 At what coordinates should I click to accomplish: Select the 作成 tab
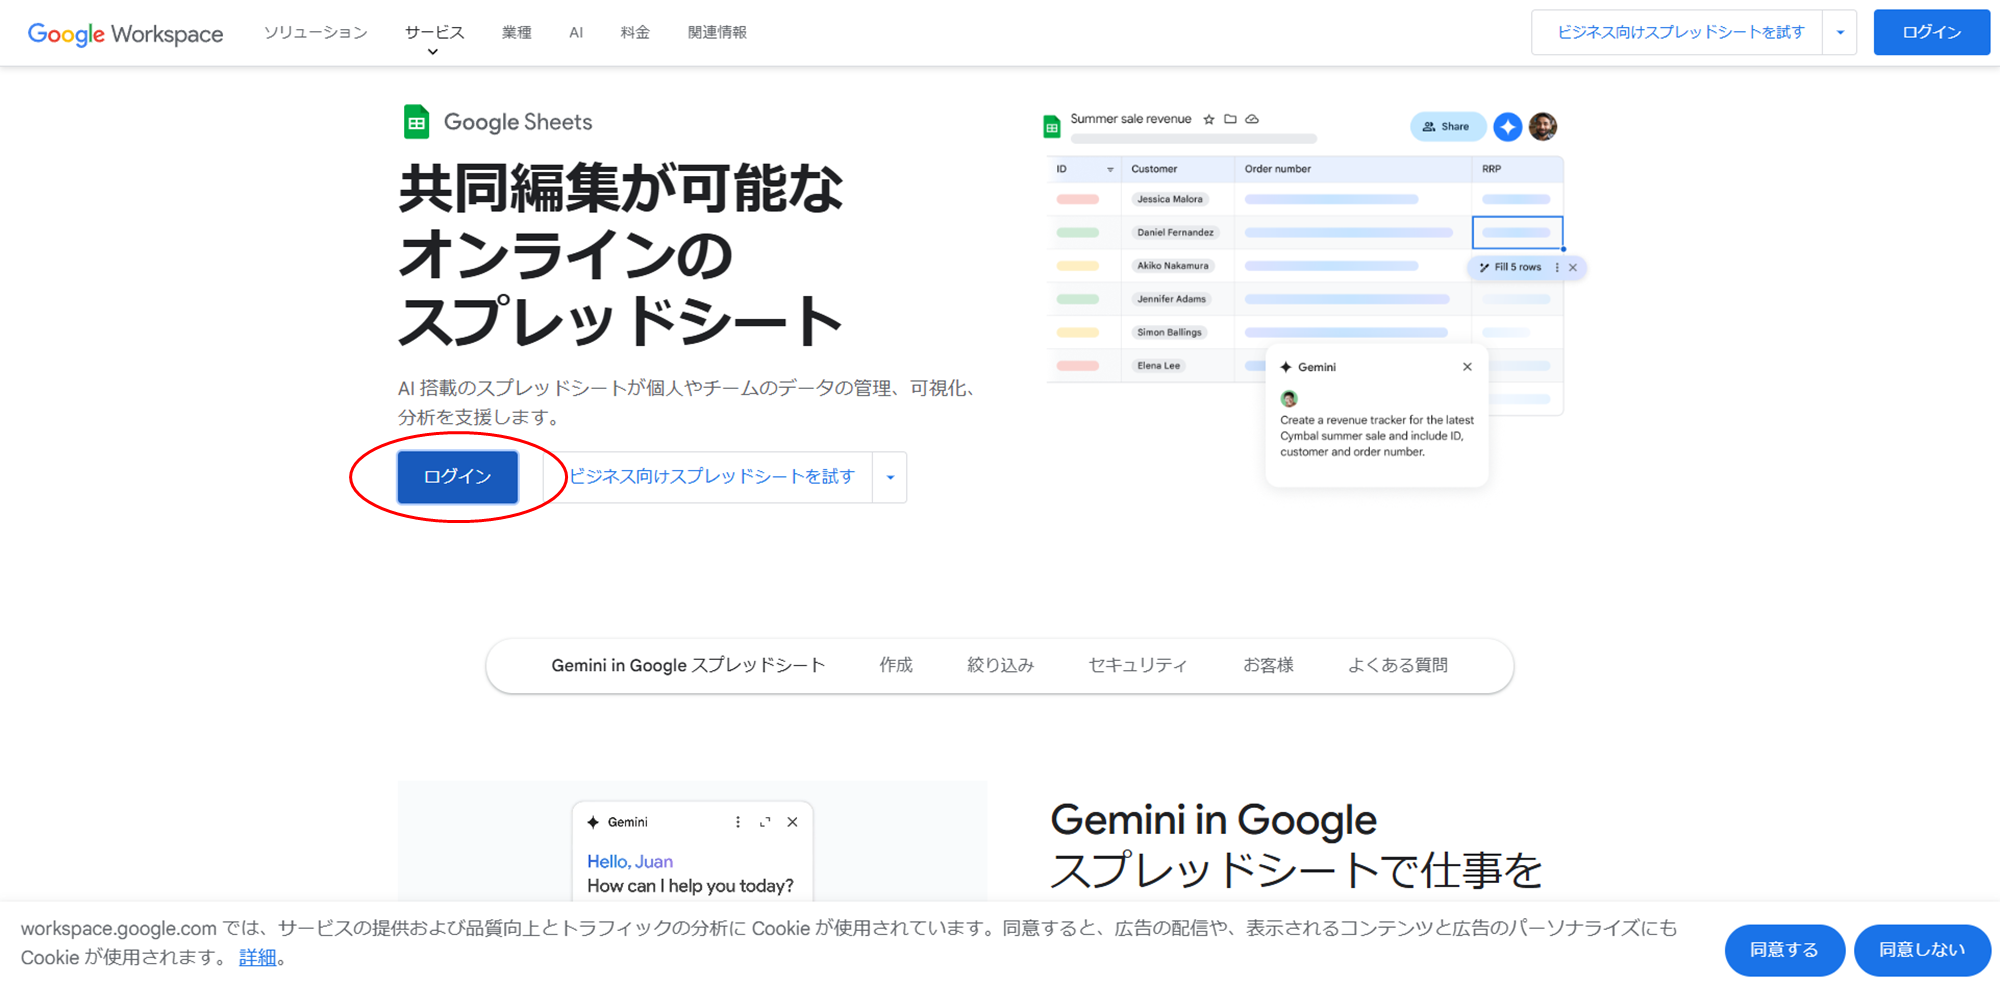click(896, 665)
